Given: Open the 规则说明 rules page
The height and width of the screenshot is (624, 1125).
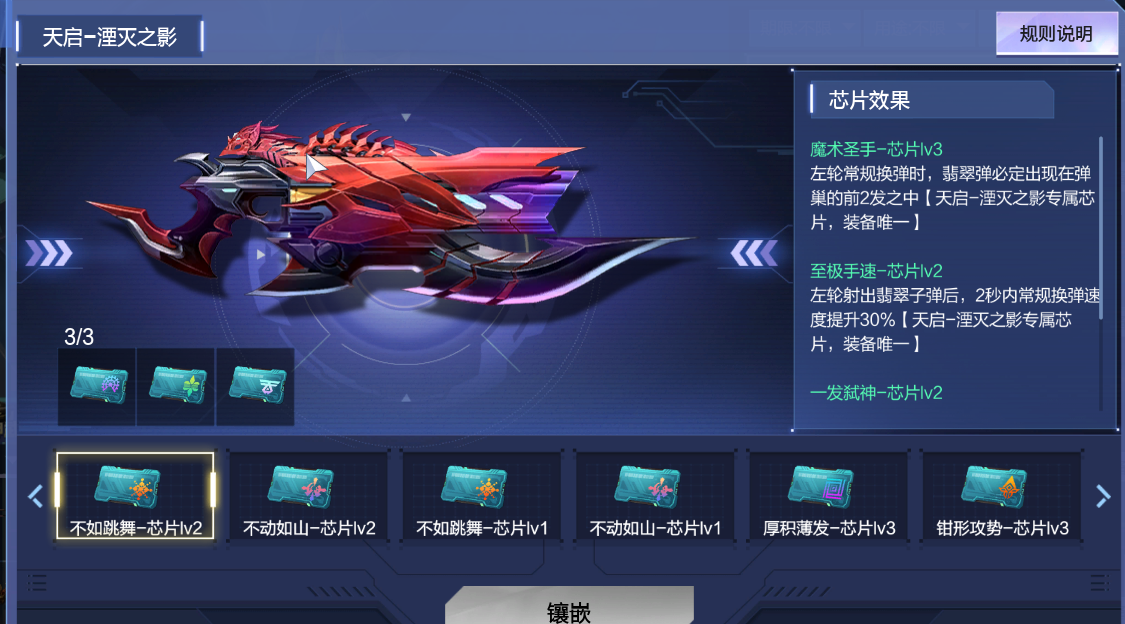Looking at the screenshot, I should coord(1056,34).
